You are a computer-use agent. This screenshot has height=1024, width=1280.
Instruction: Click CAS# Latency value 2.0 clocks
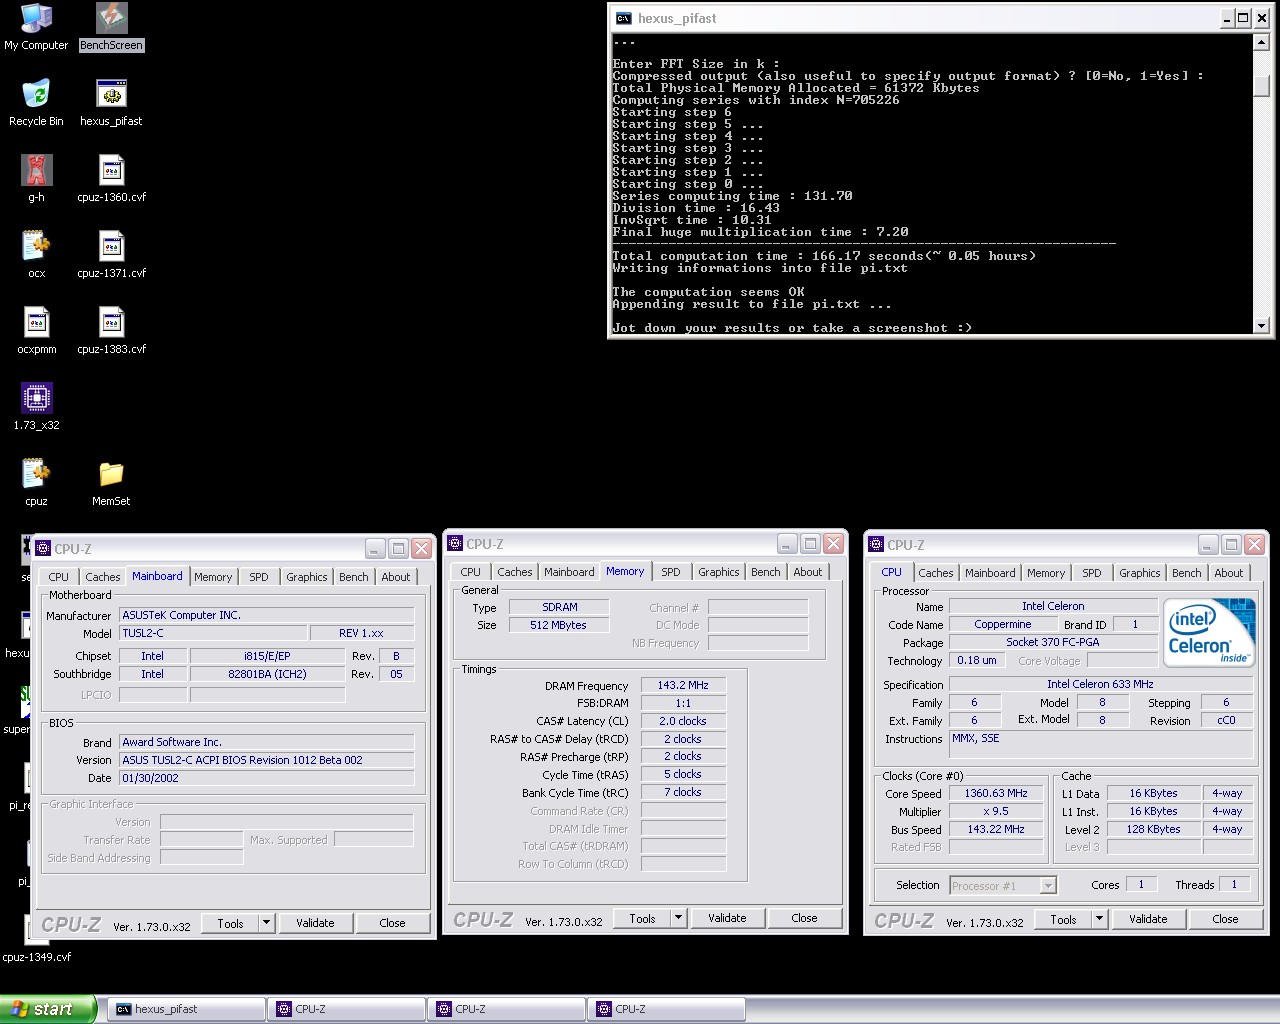[x=683, y=721]
